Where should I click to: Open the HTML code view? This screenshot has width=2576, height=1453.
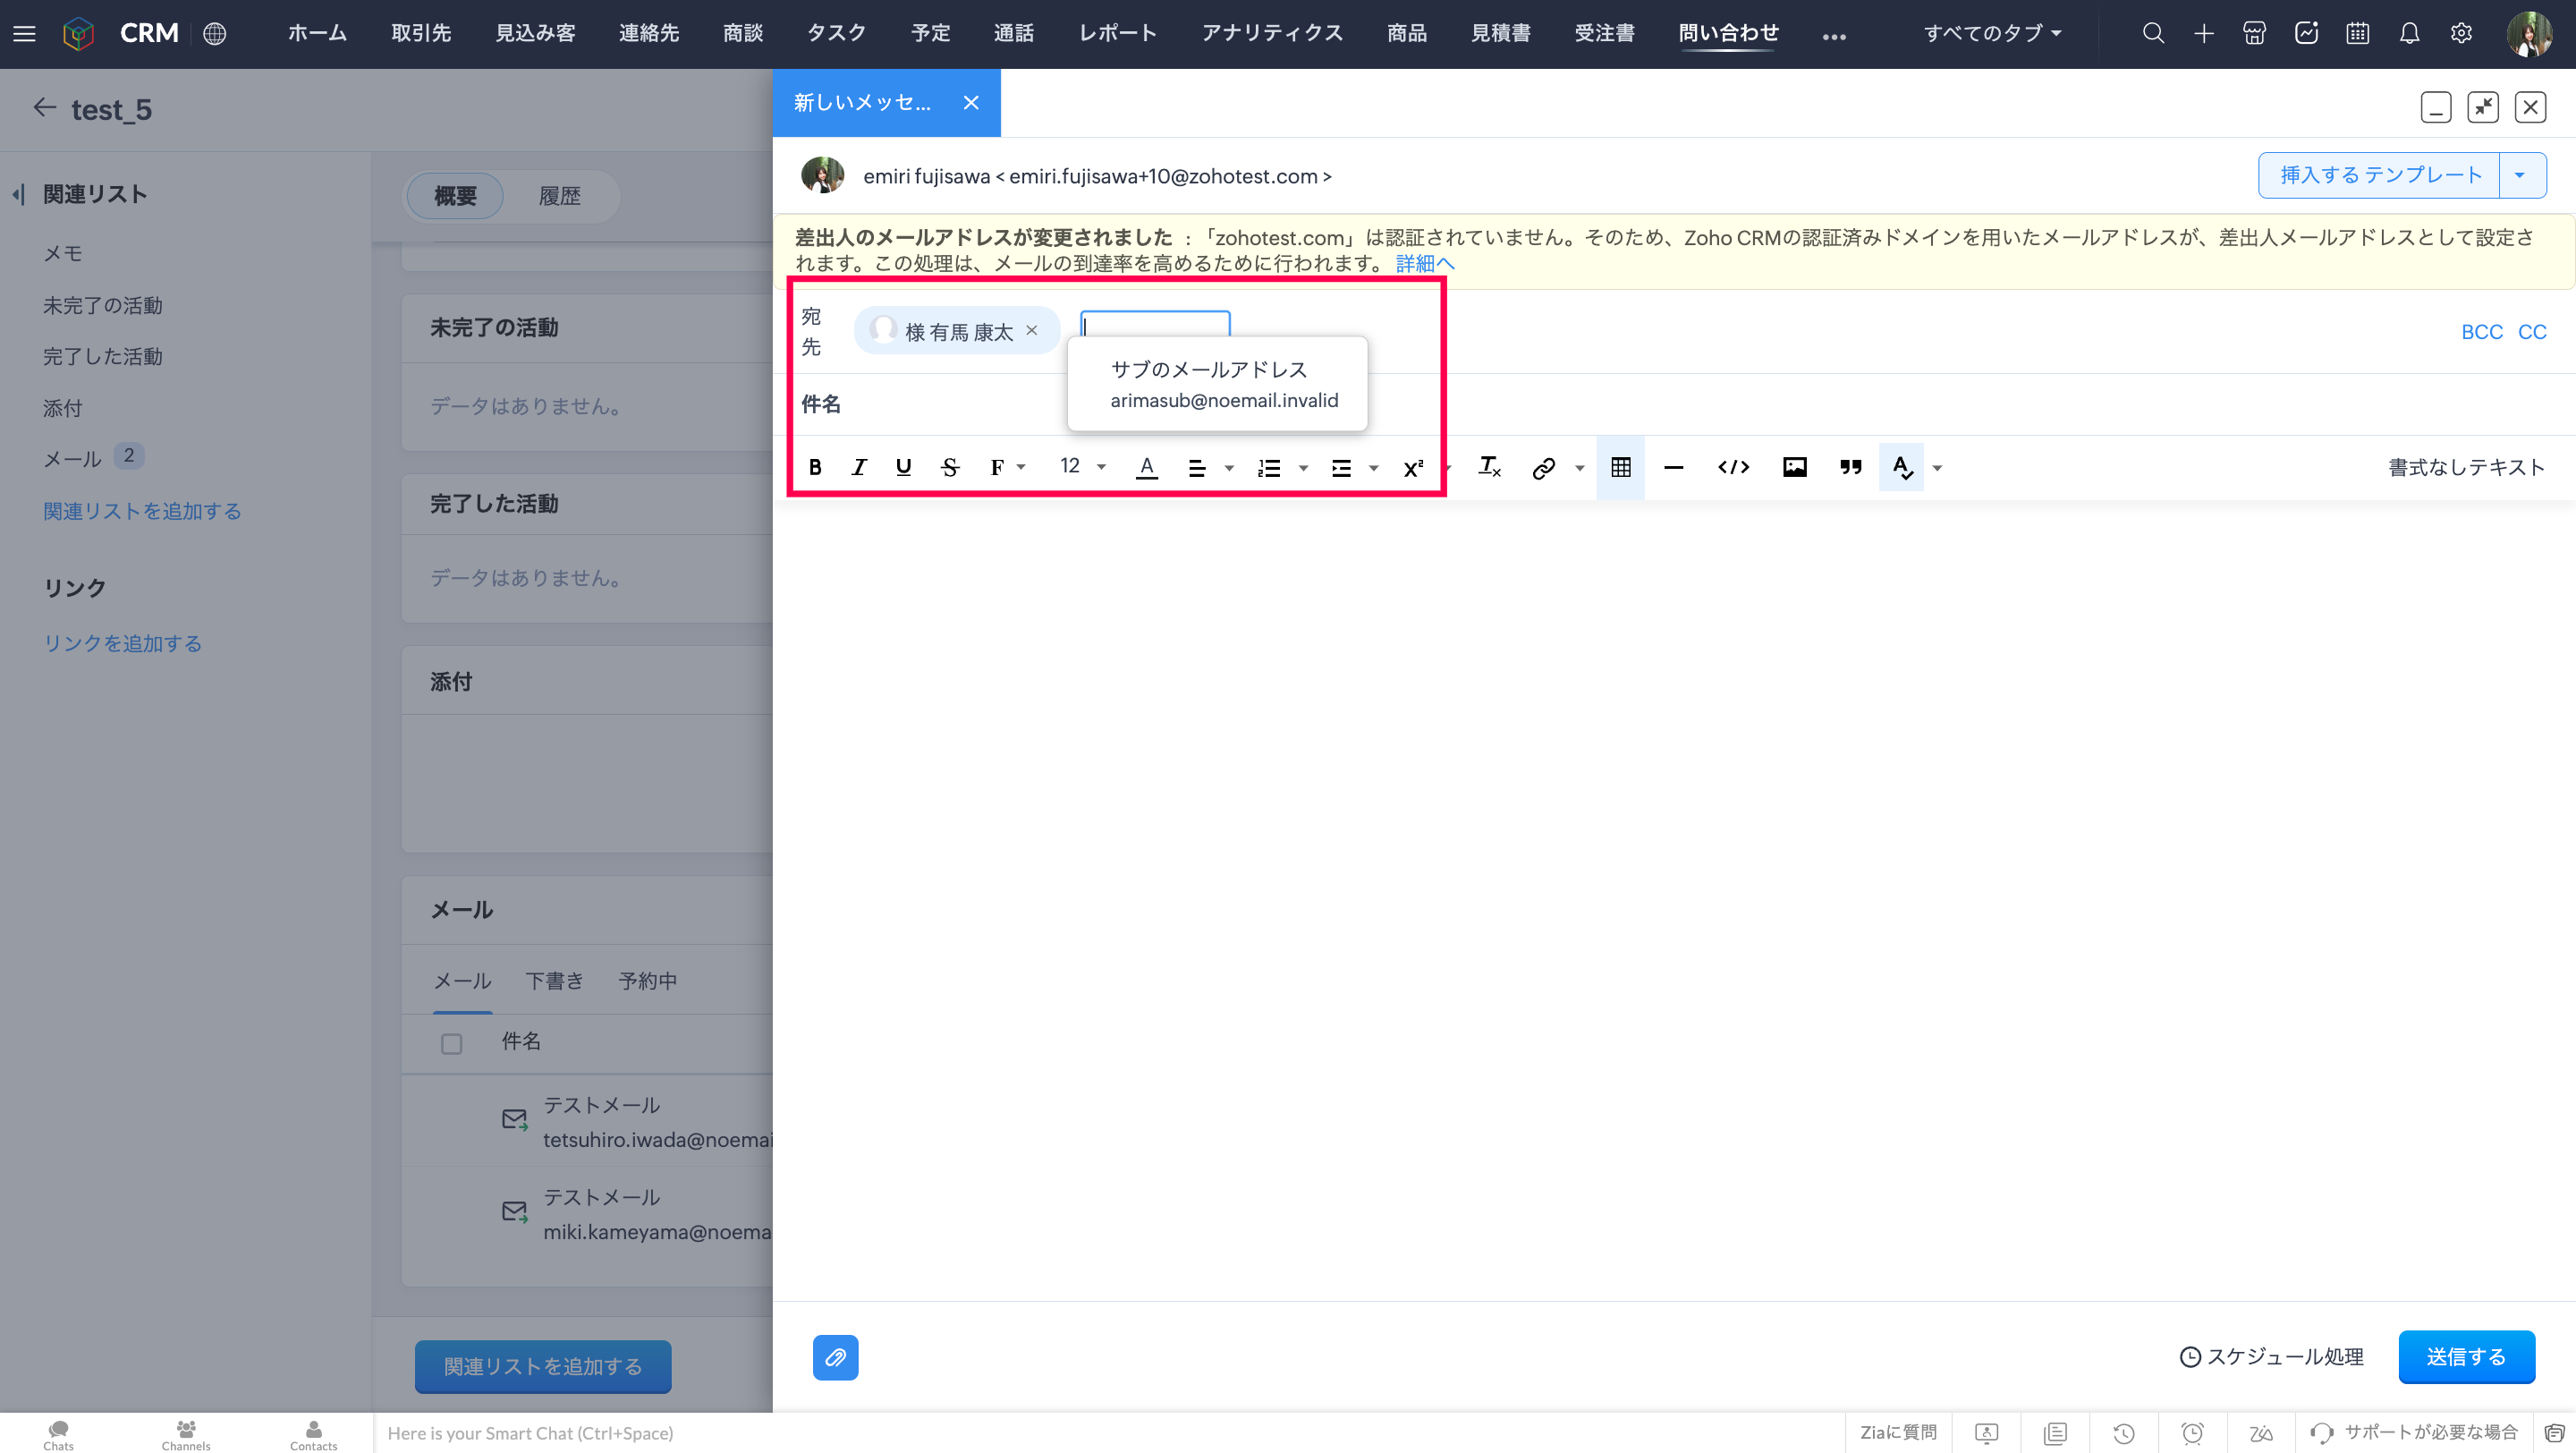pos(1733,467)
